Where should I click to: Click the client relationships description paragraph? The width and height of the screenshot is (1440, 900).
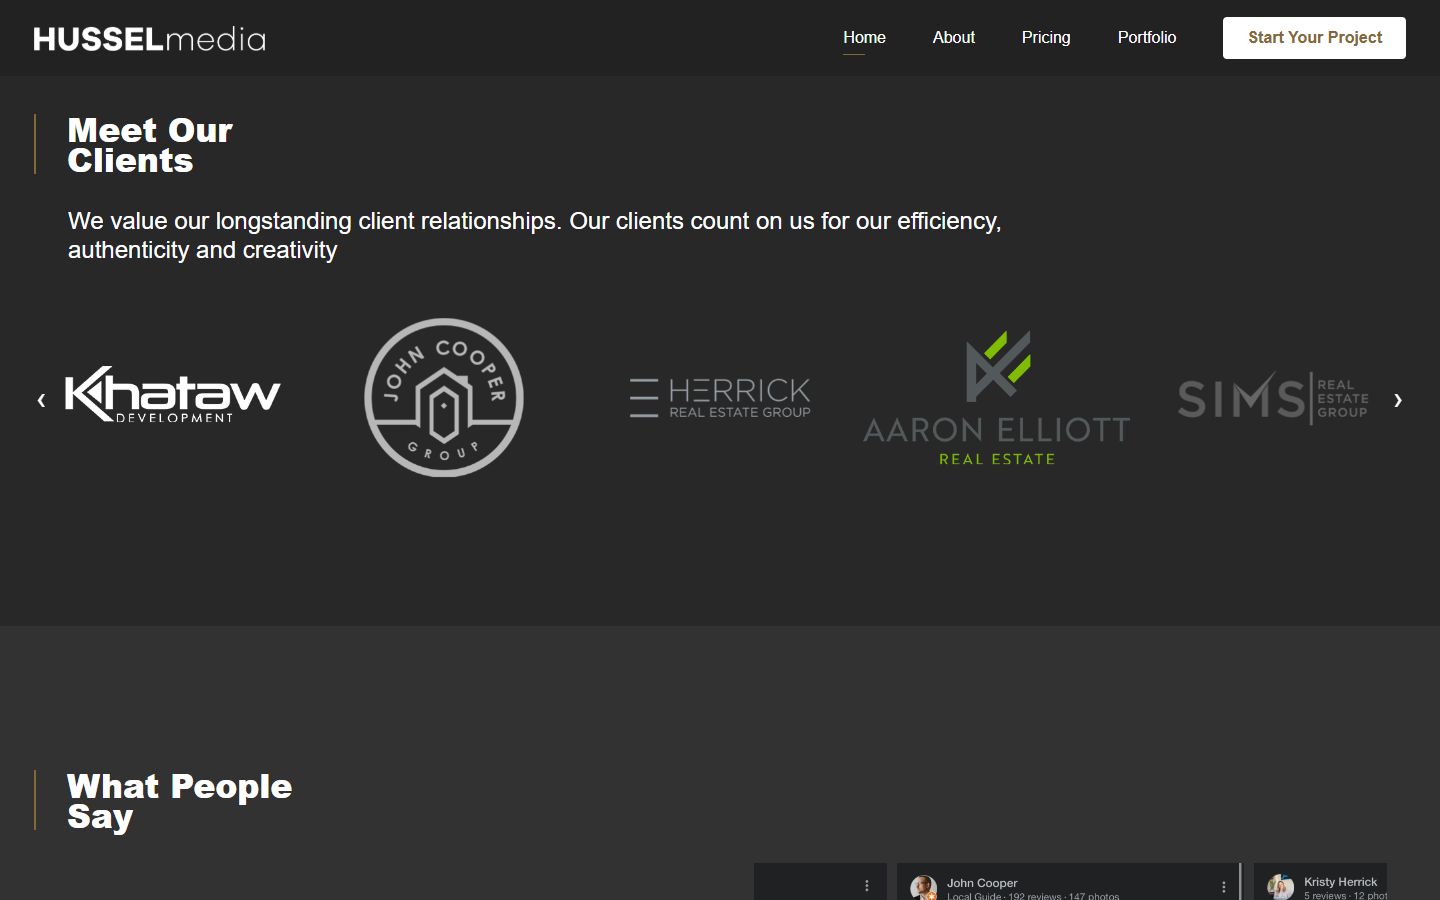[x=535, y=235]
